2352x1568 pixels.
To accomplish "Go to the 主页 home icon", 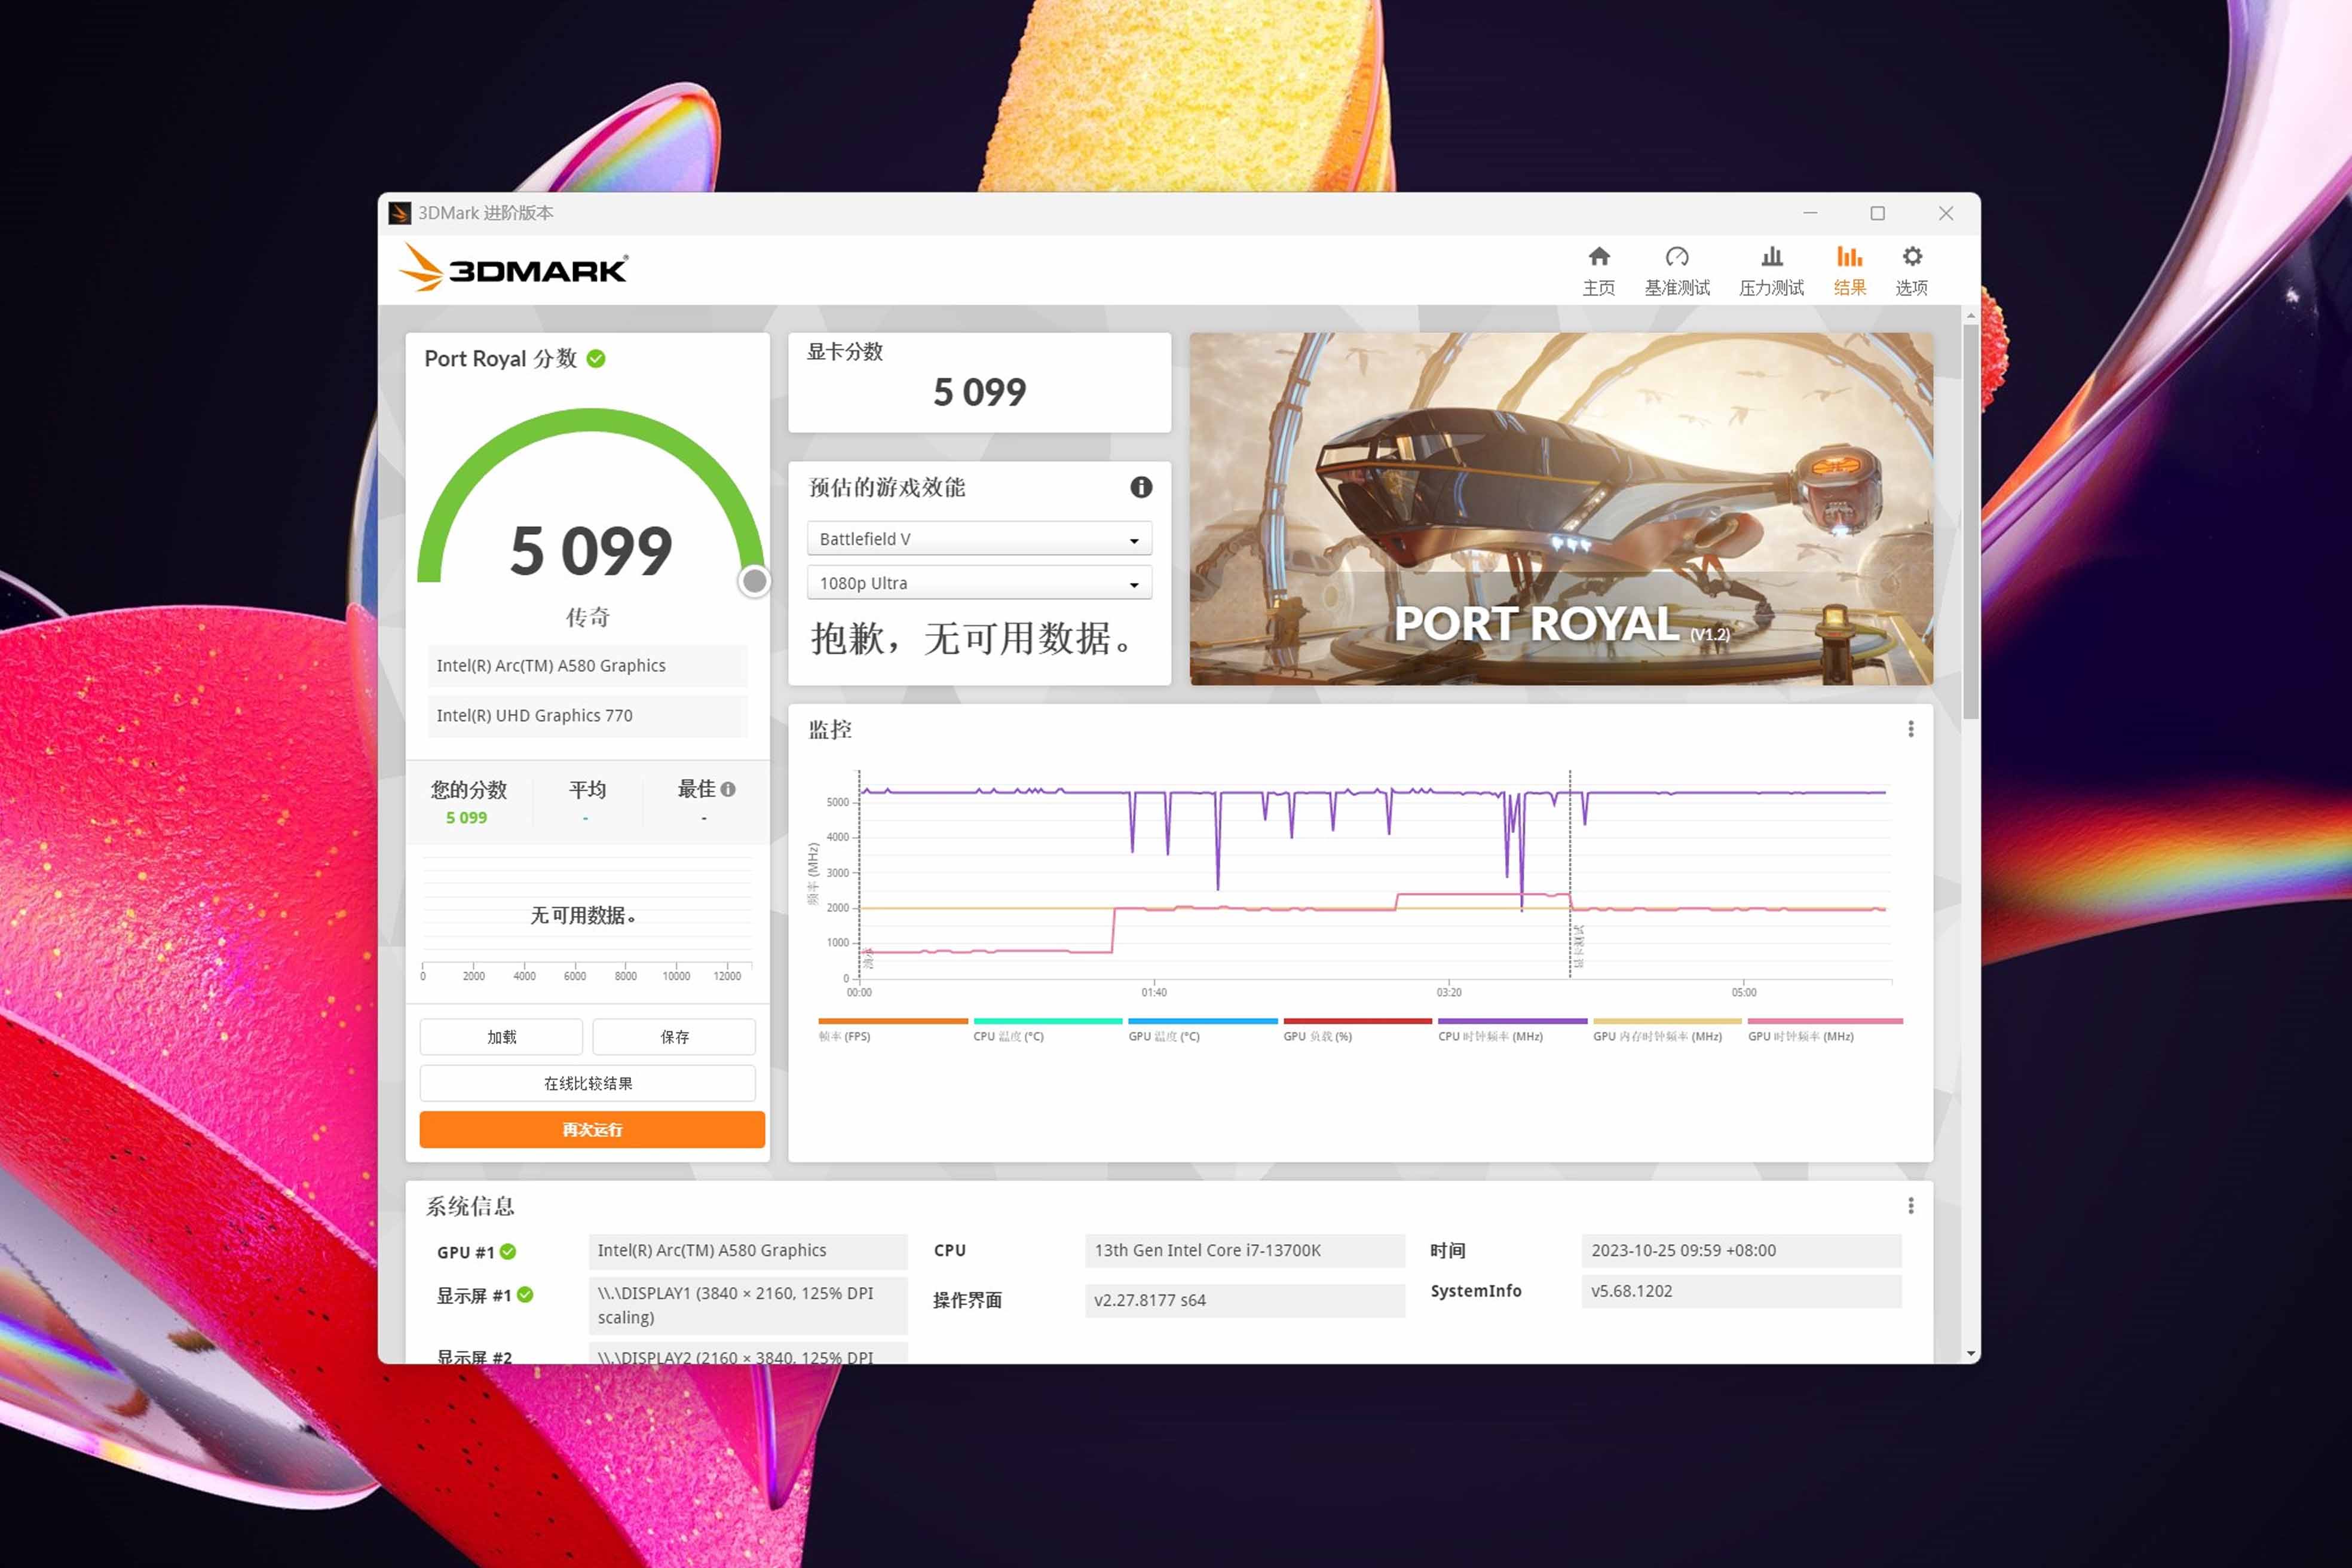I will tap(1598, 271).
